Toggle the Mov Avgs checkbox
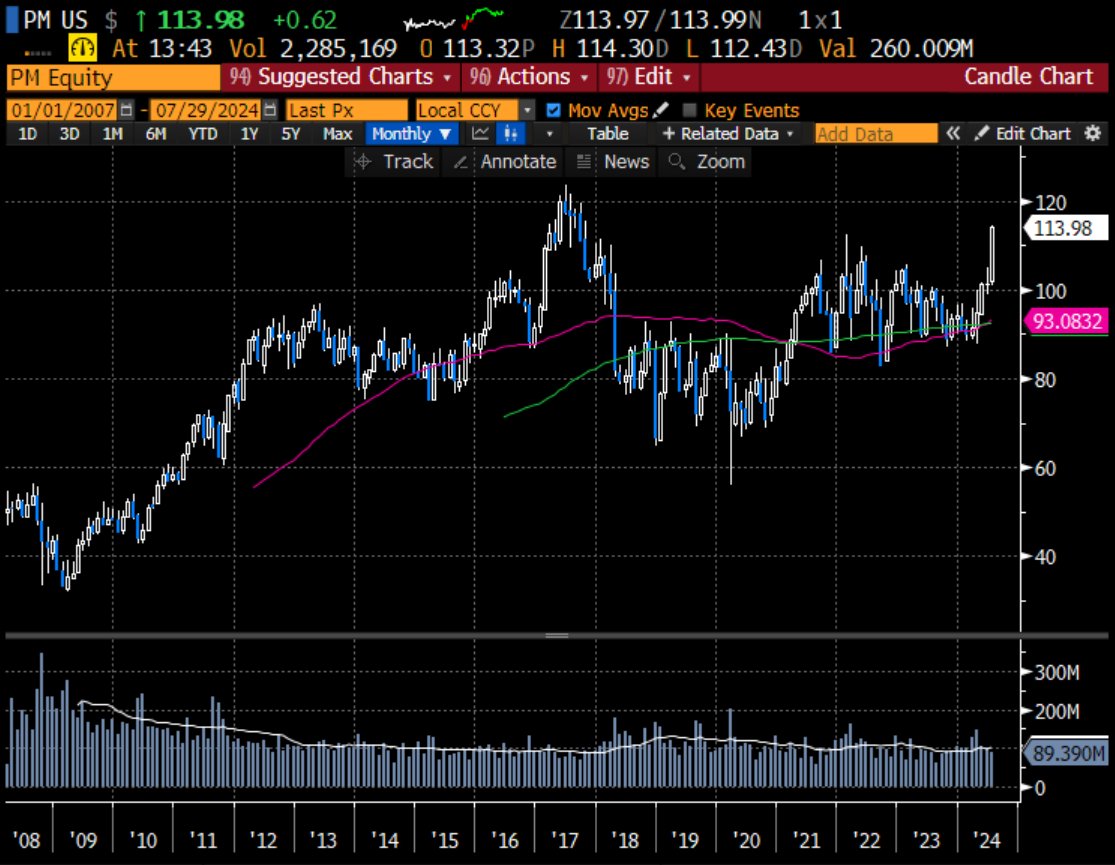 pyautogui.click(x=553, y=110)
